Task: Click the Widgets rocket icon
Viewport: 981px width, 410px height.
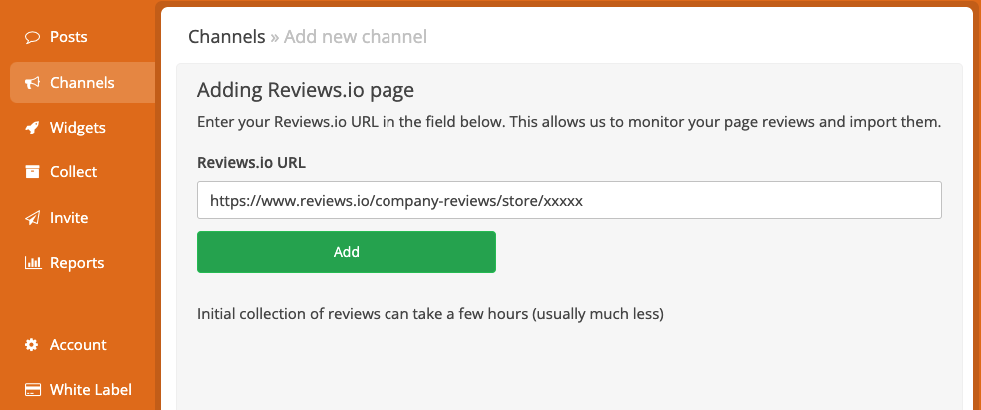Action: point(33,128)
